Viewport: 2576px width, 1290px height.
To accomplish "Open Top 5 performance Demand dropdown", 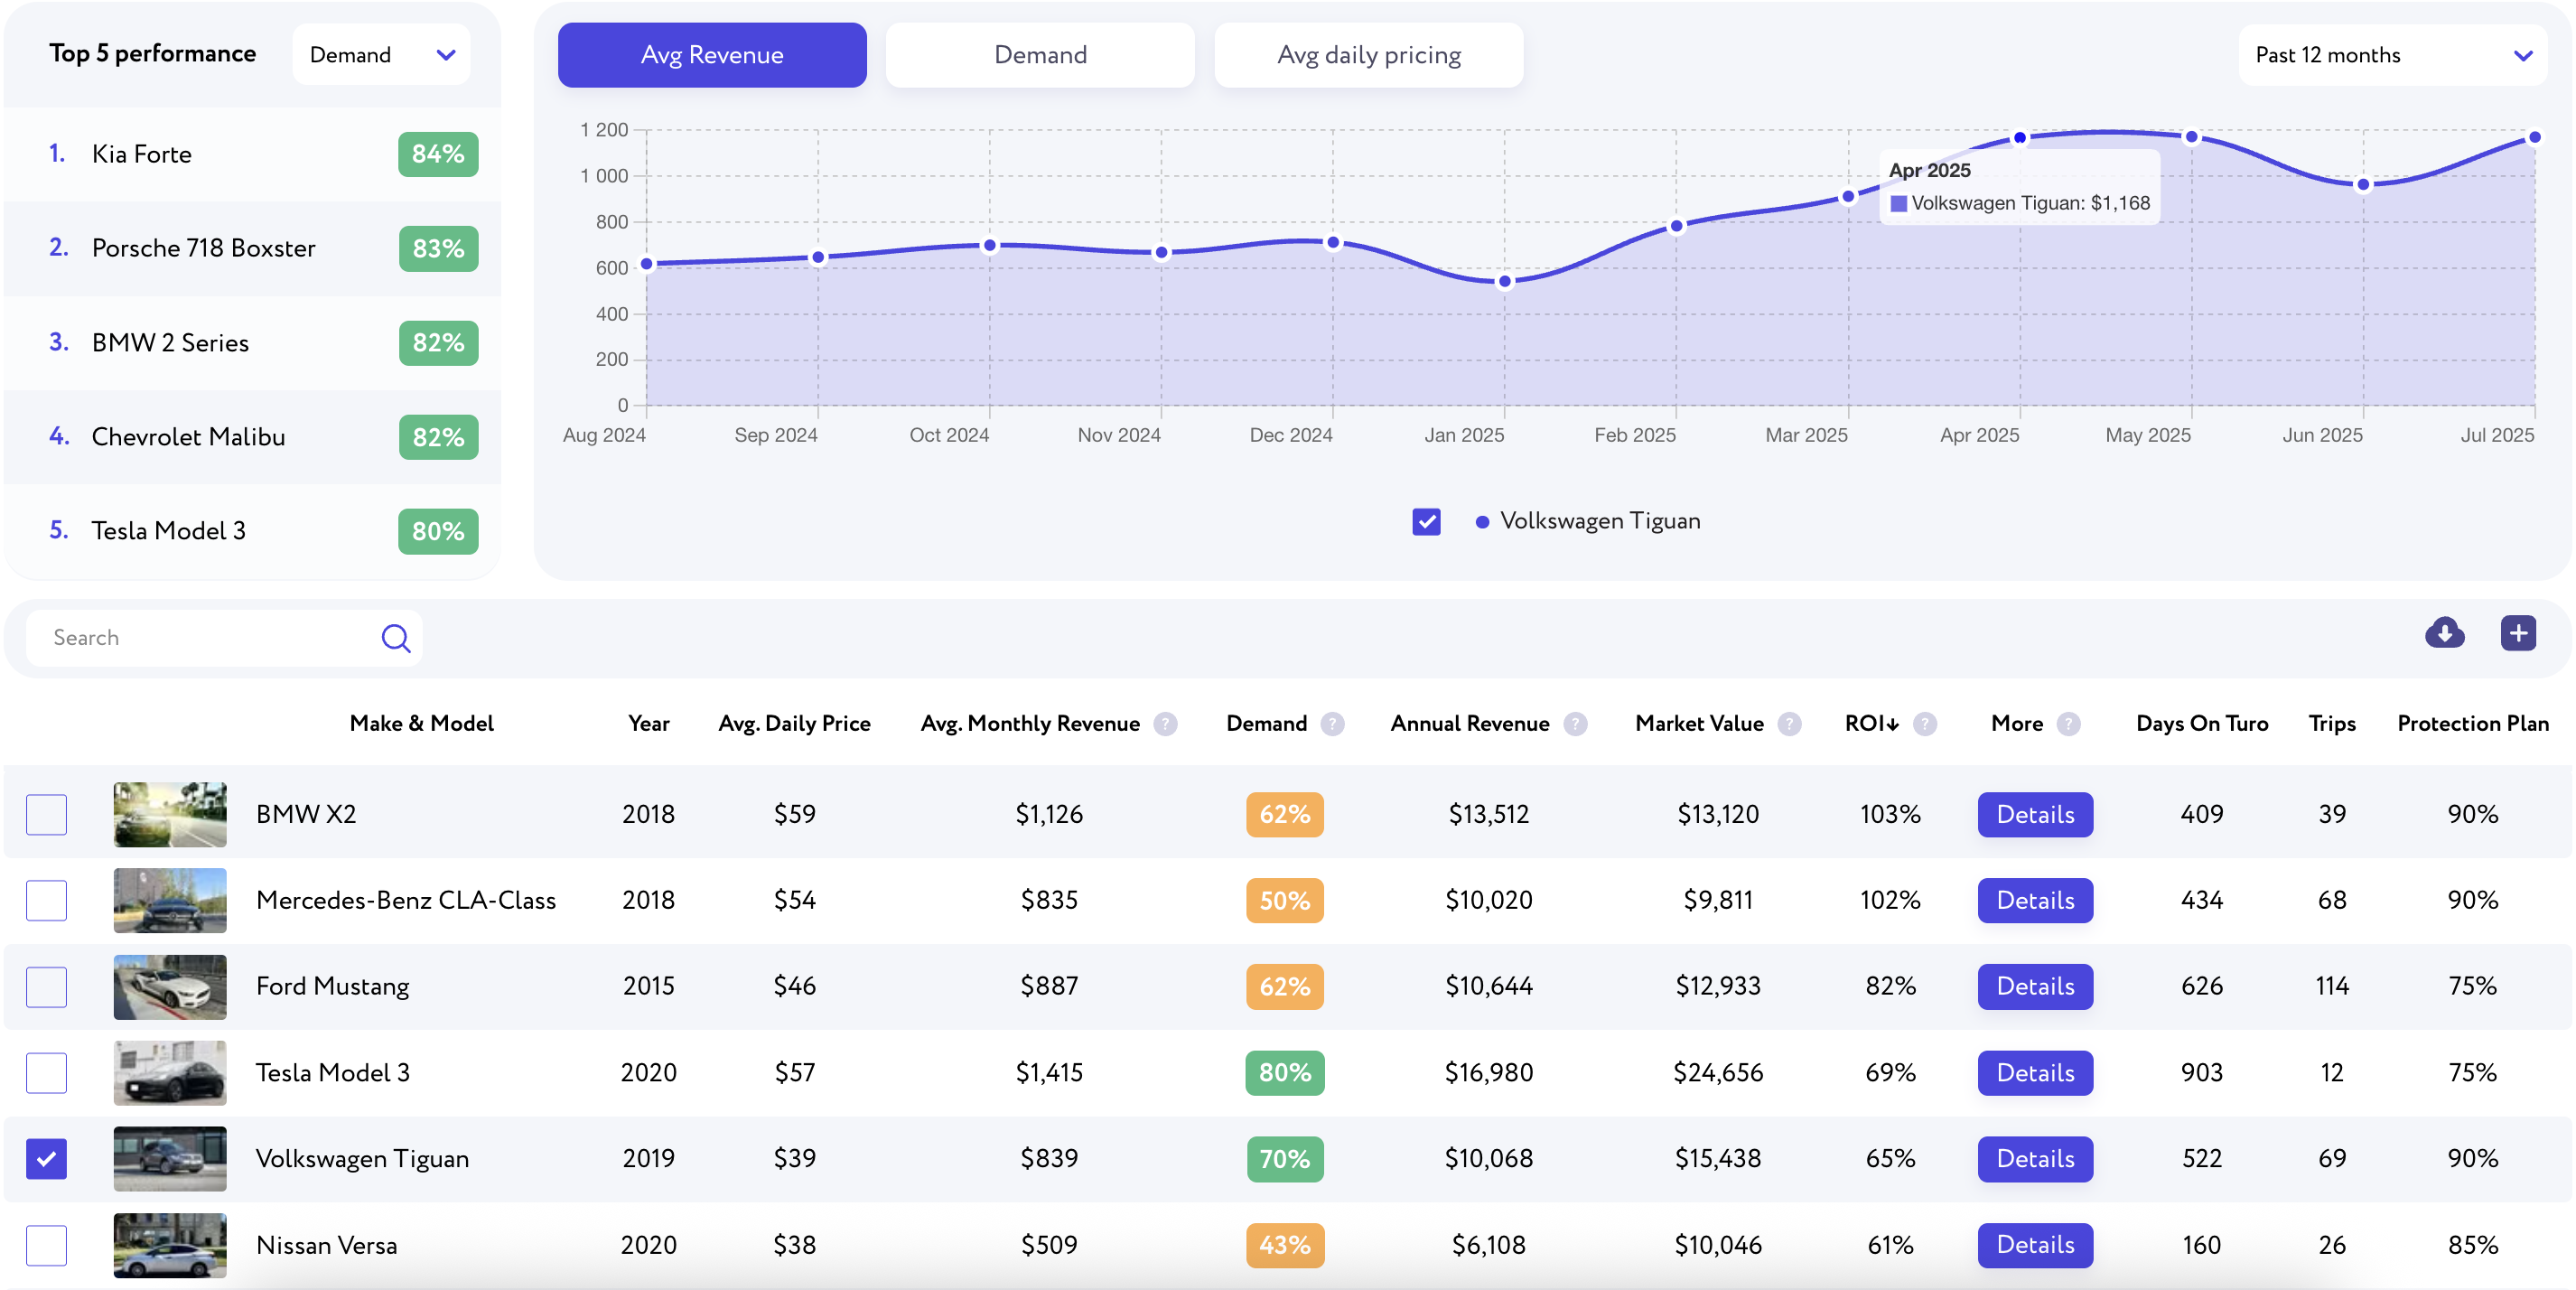I will click(381, 55).
